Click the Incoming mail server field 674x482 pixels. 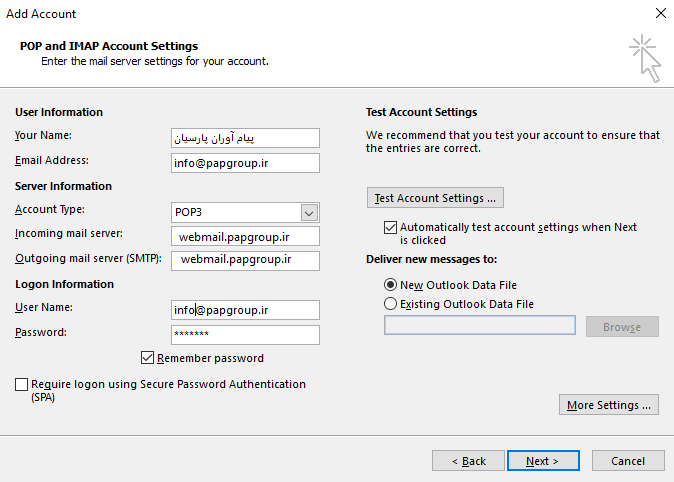coord(245,236)
